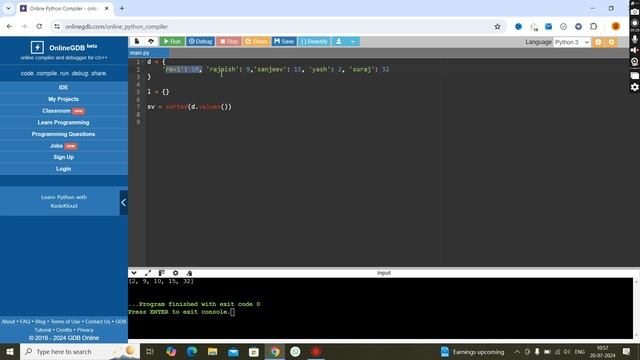
Task: Click the Tutorial footer link
Action: pos(43,330)
